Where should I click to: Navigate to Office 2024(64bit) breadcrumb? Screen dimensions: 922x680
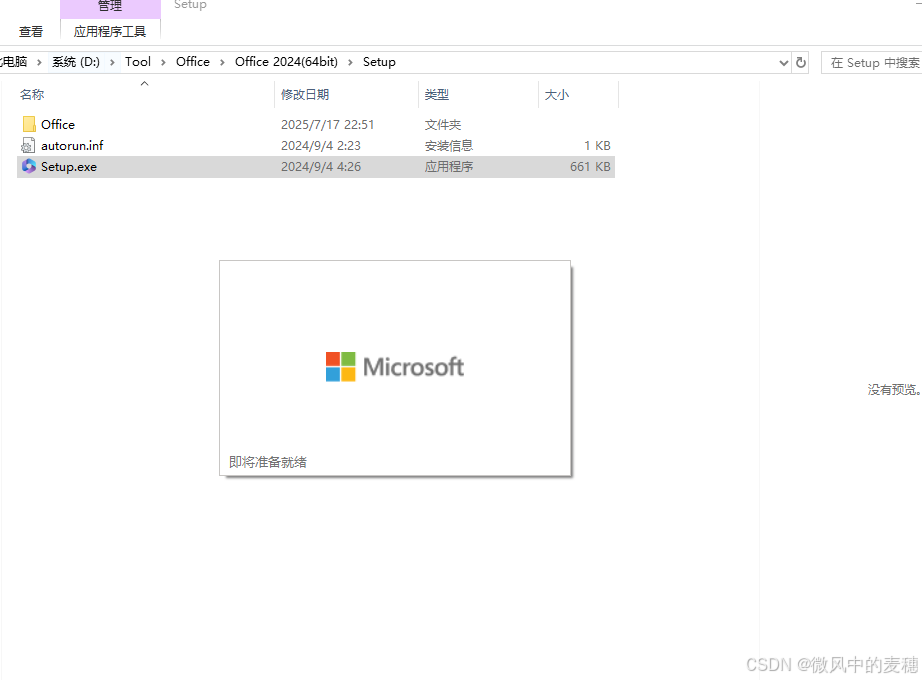tap(286, 62)
